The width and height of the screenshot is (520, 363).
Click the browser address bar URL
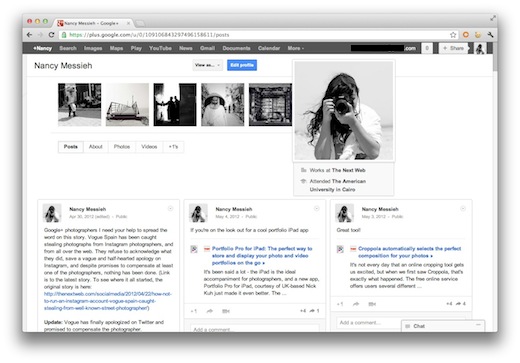tap(149, 35)
